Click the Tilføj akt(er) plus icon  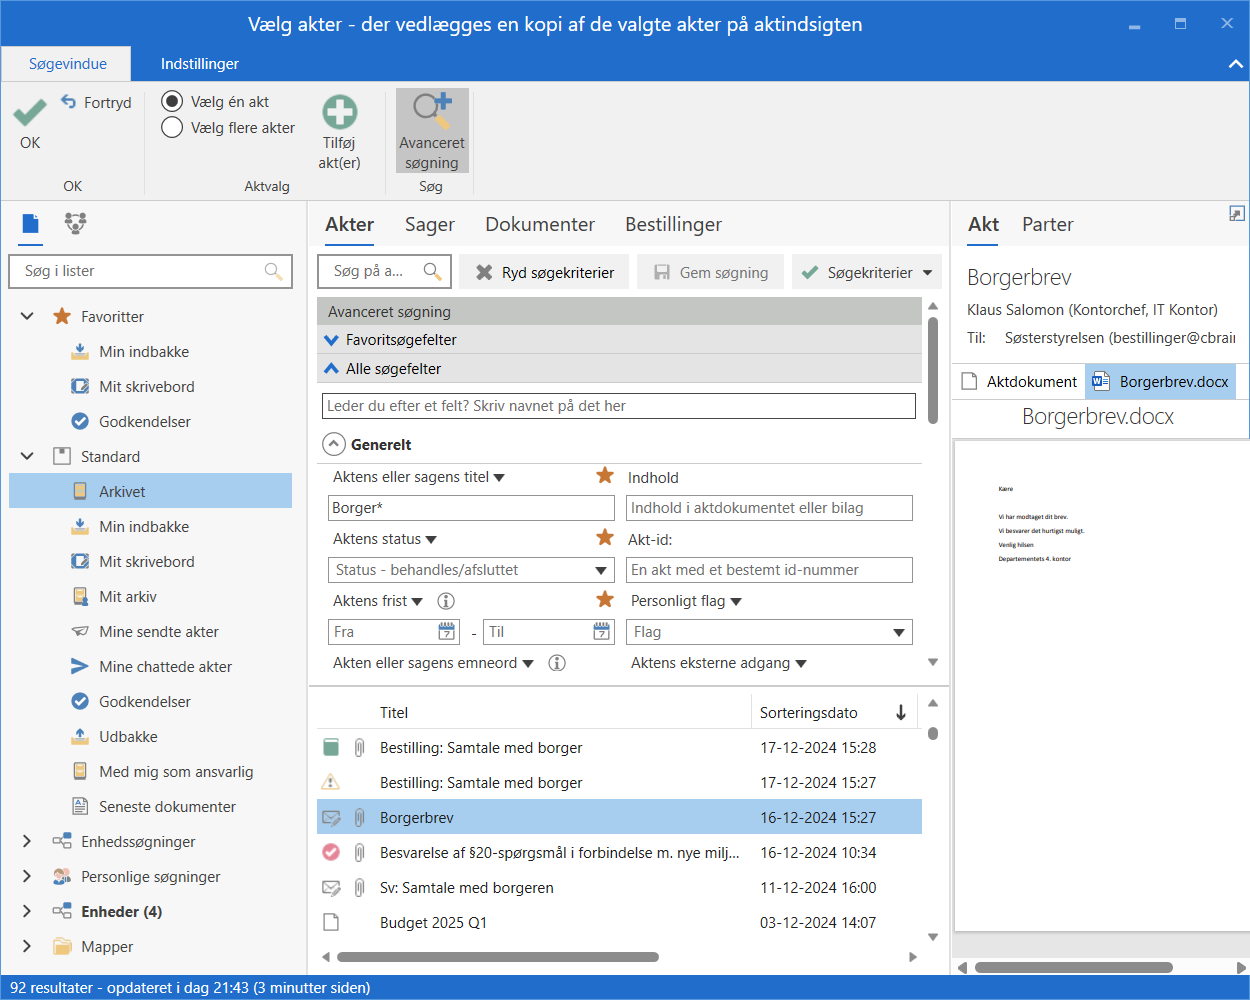coord(340,112)
